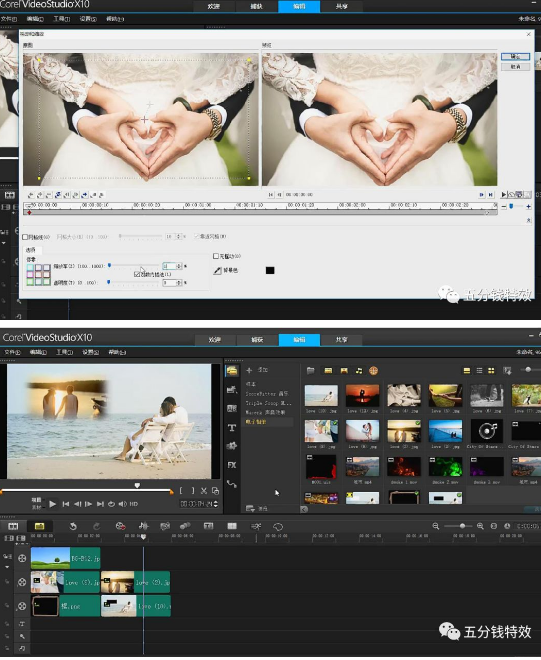Play the preview in the player panel
The width and height of the screenshot is (541, 660).
click(52, 504)
